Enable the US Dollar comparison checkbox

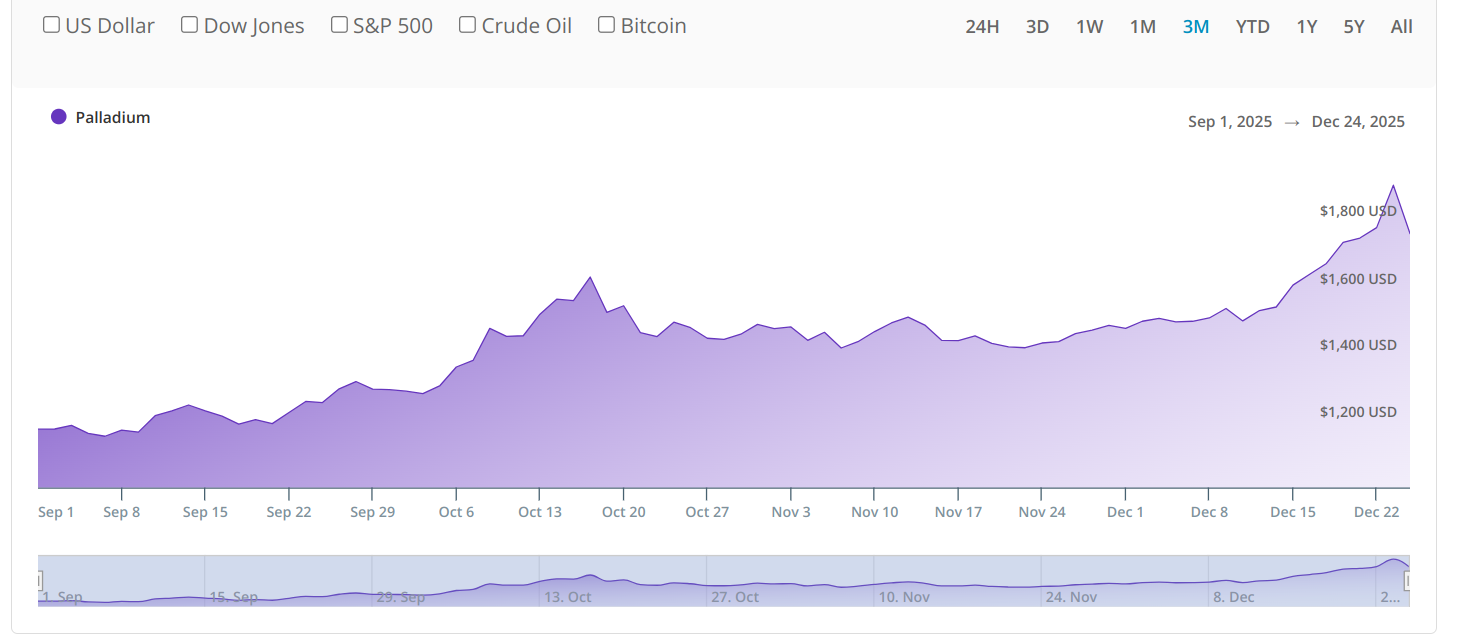pos(51,25)
